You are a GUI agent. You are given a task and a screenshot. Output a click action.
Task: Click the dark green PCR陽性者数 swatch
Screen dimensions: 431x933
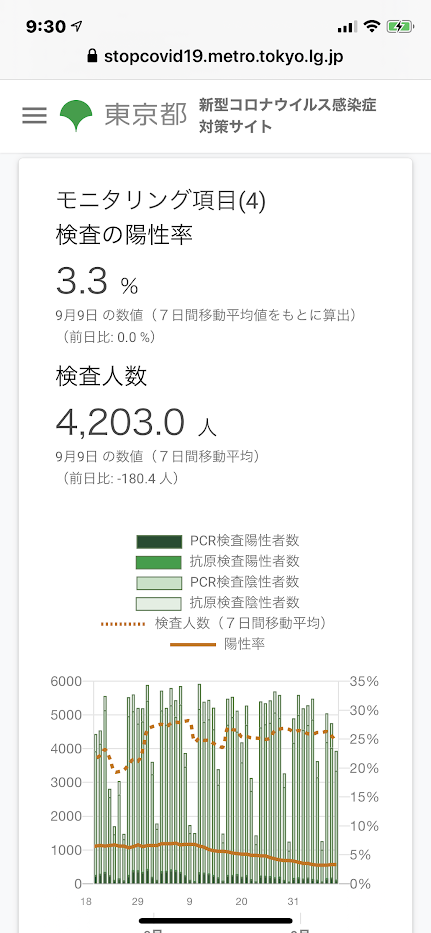tap(158, 541)
